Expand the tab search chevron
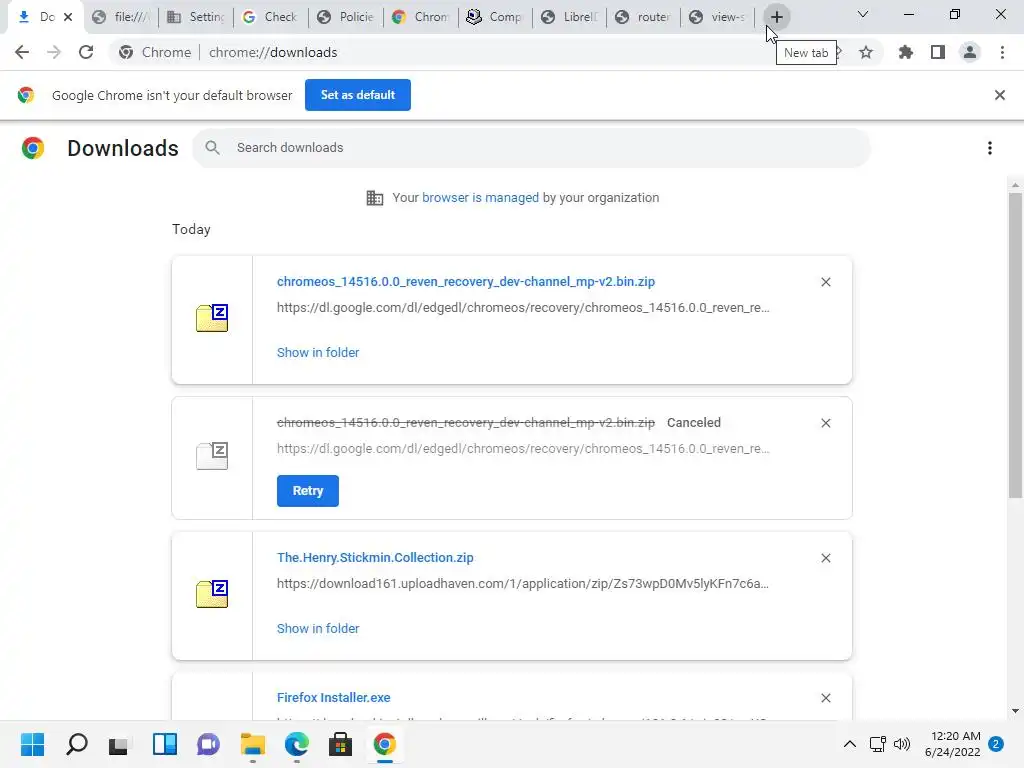 (863, 14)
